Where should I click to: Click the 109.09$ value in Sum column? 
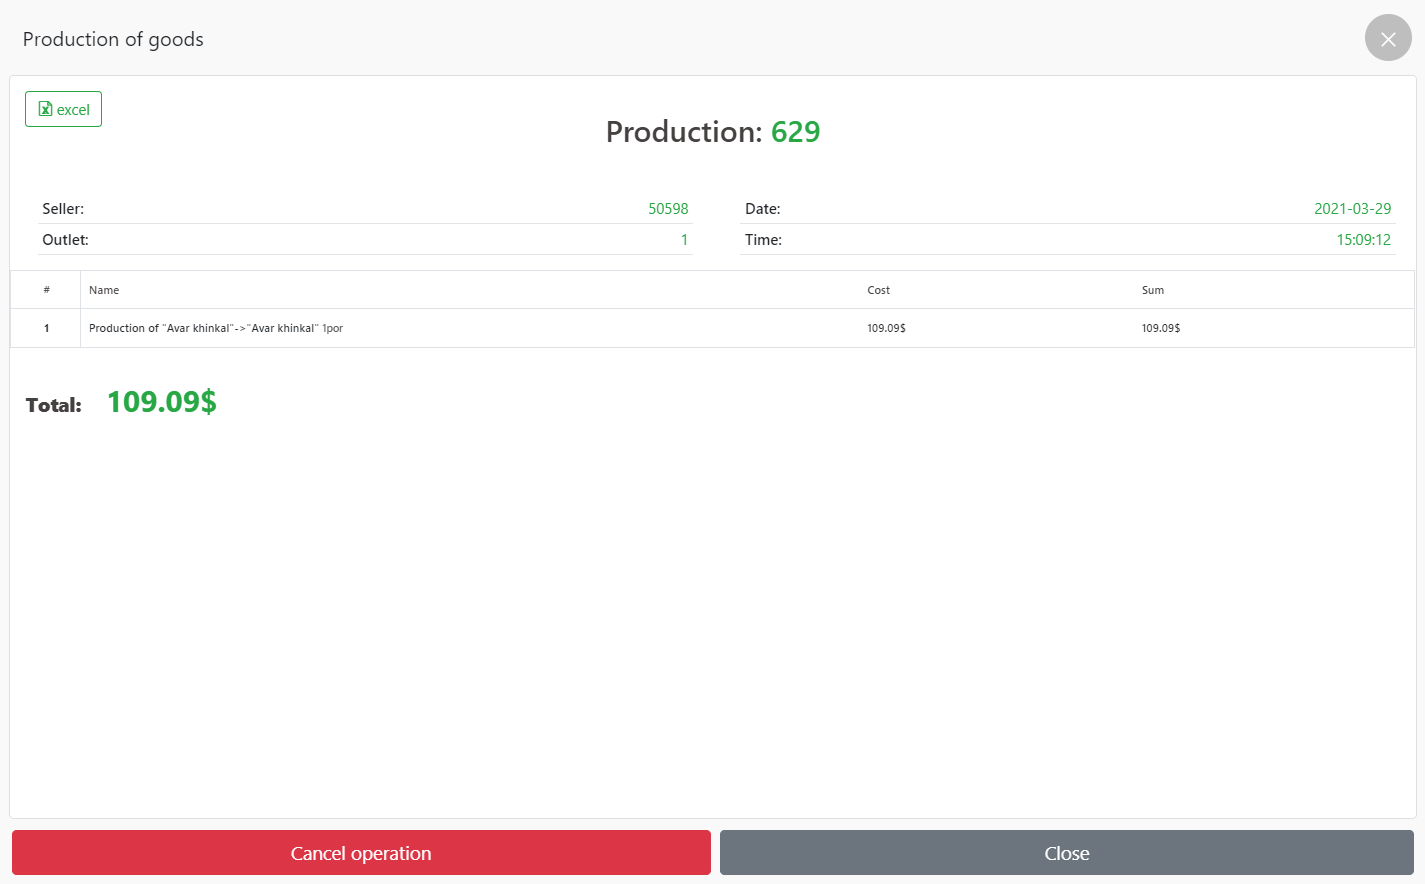[1160, 328]
